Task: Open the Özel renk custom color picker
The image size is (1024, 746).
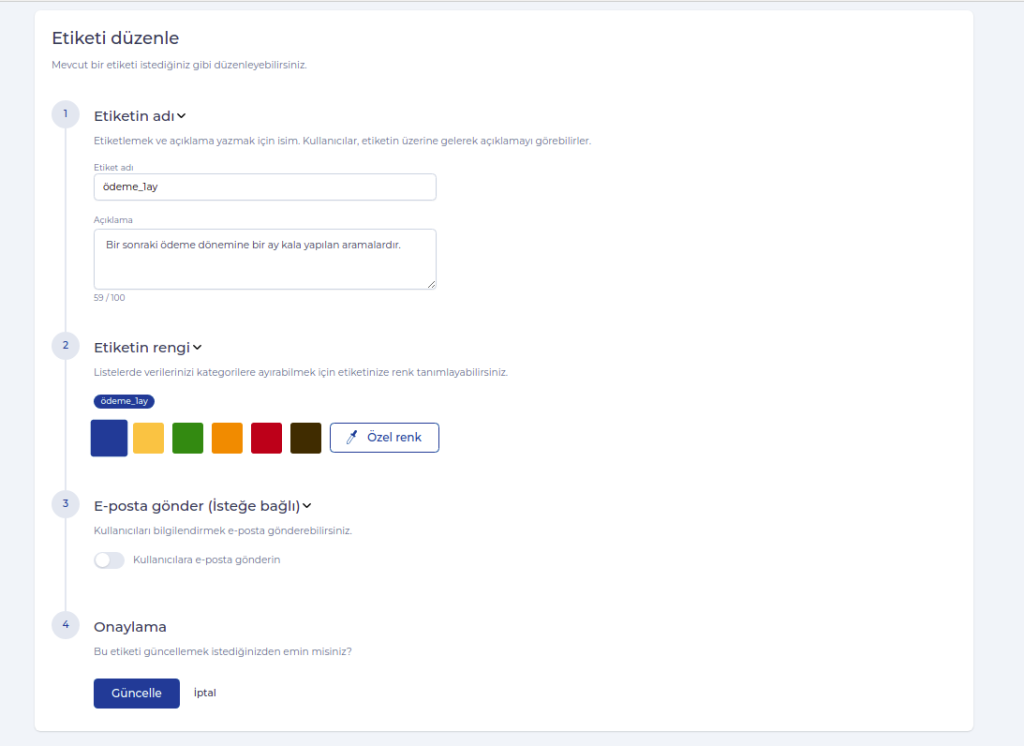Action: [384, 438]
